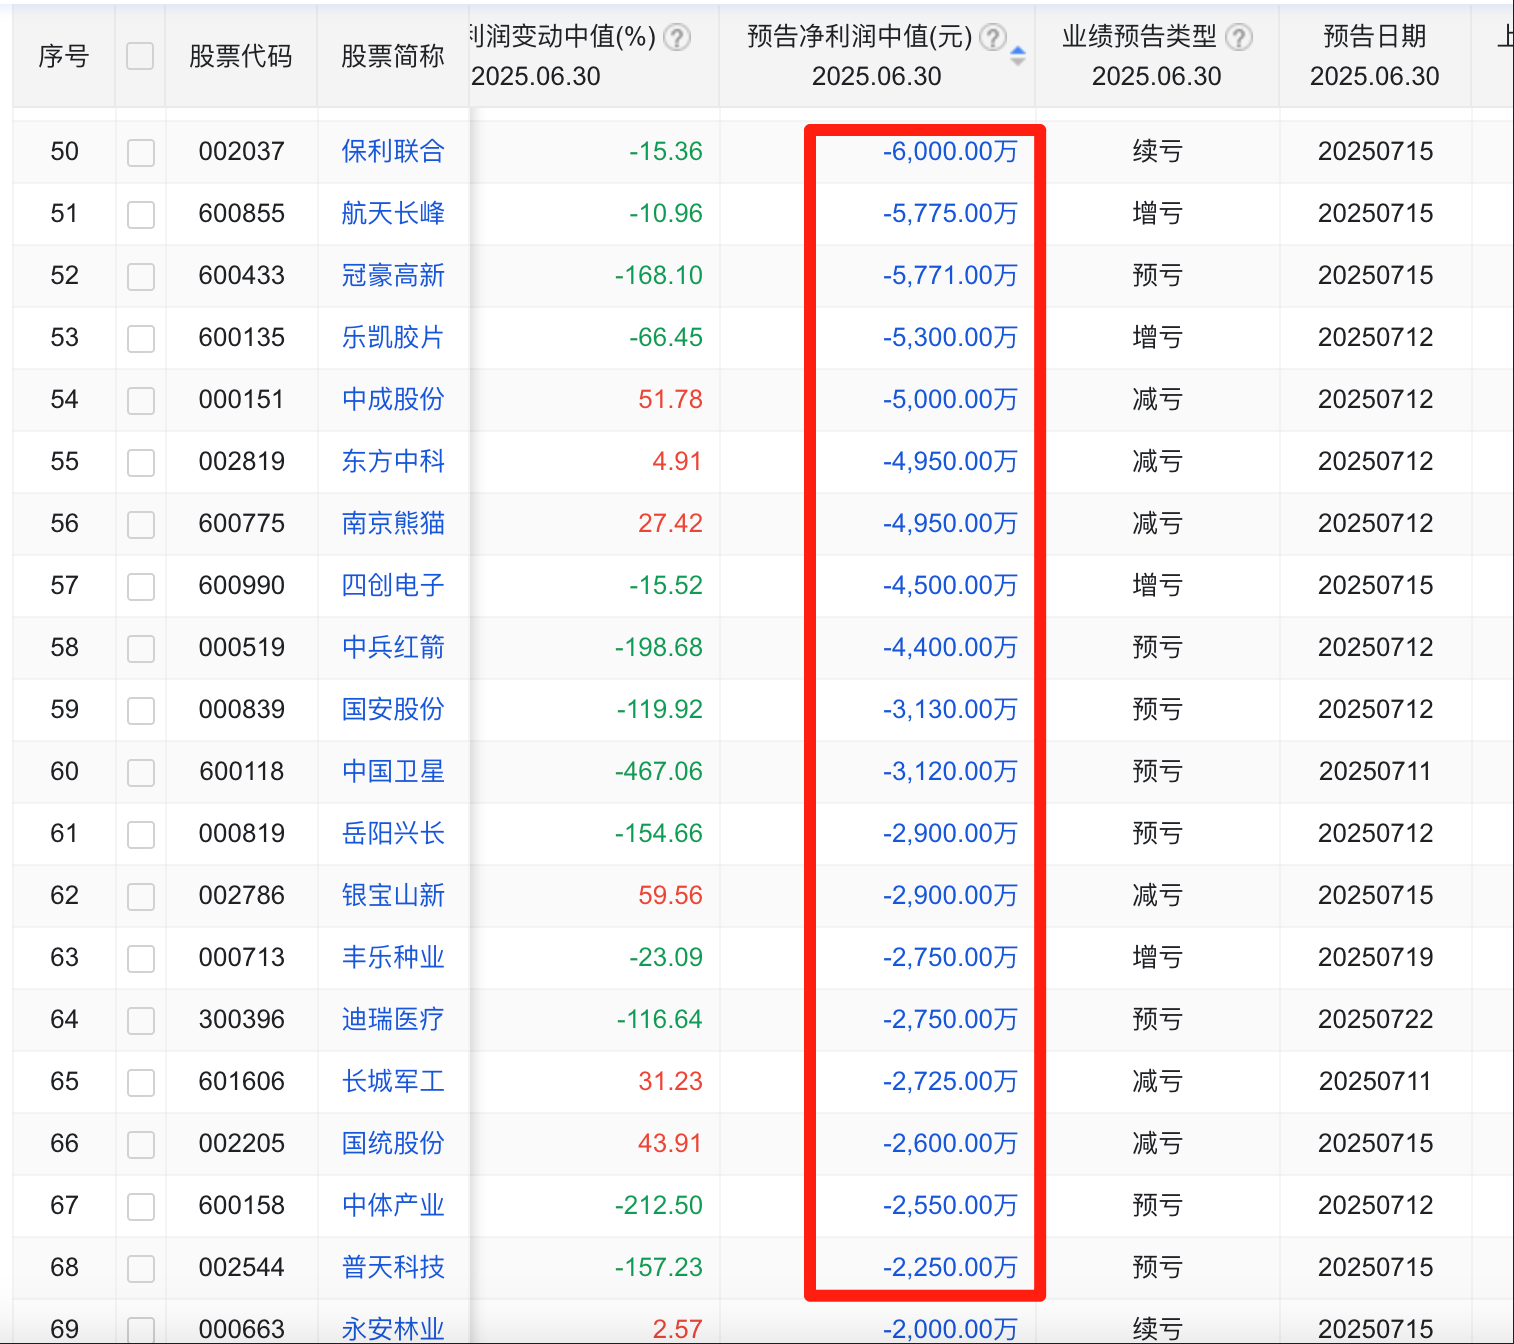Check the box for row 中国卫星
This screenshot has height=1344, width=1514.
pyautogui.click(x=141, y=772)
